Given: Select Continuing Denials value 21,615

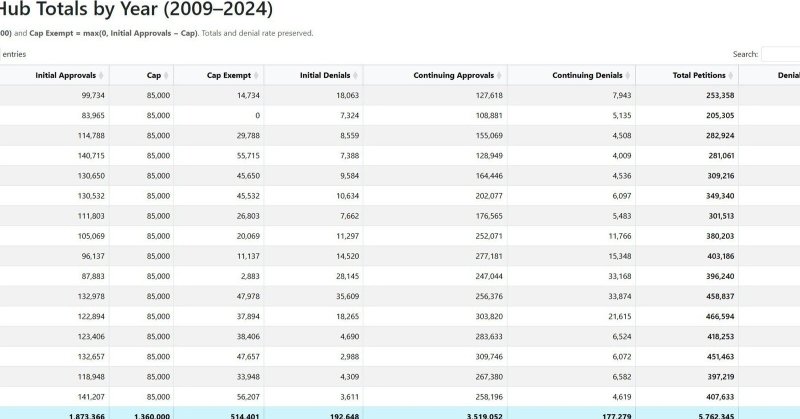Looking at the screenshot, I should point(620,316).
